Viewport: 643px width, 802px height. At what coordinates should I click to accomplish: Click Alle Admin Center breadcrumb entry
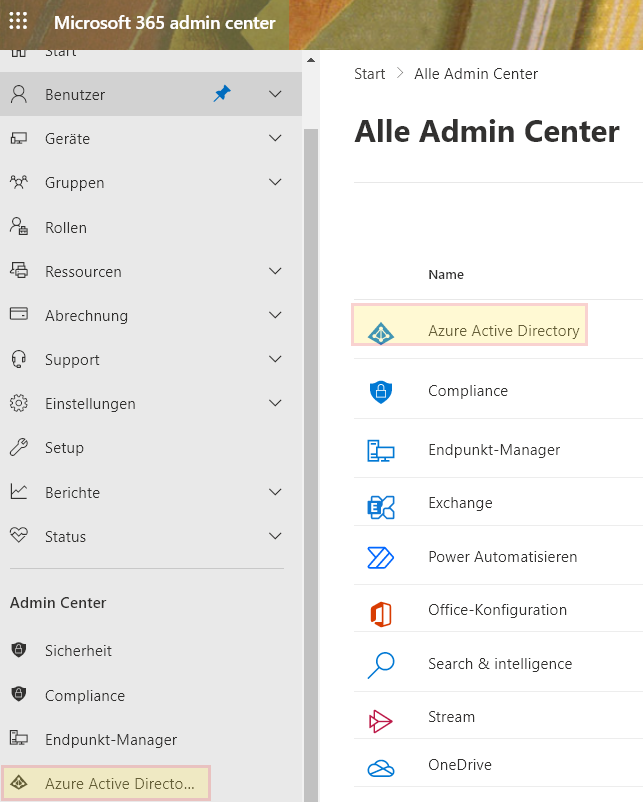tap(476, 74)
